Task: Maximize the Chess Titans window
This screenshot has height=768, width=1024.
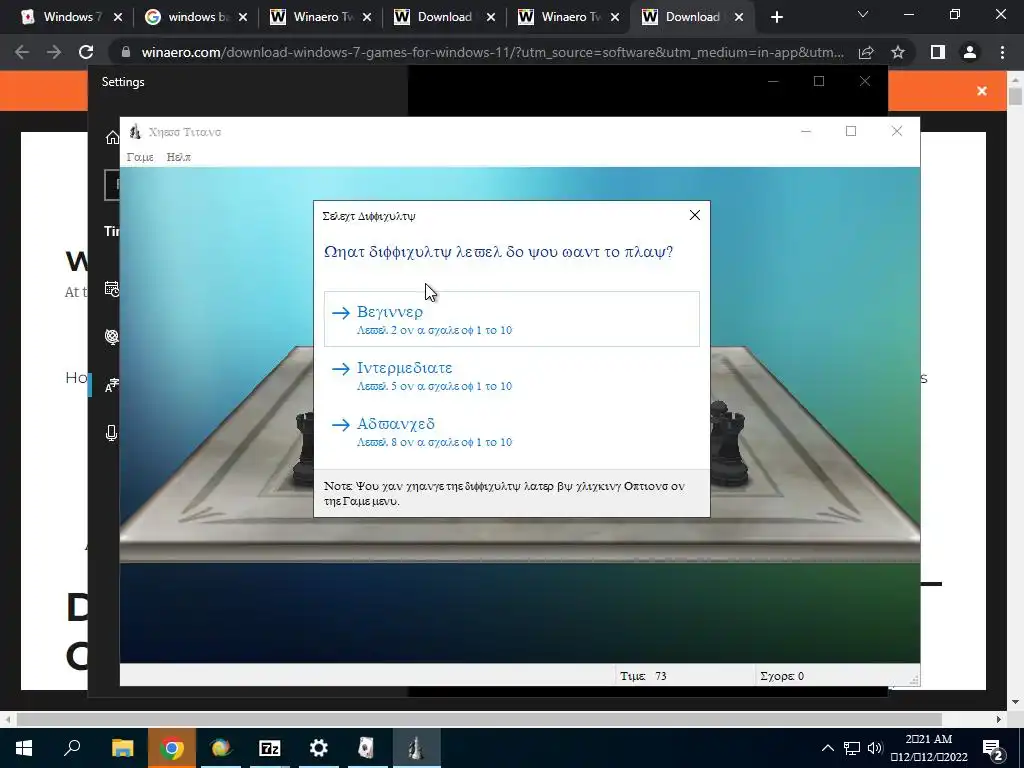Action: tap(851, 131)
